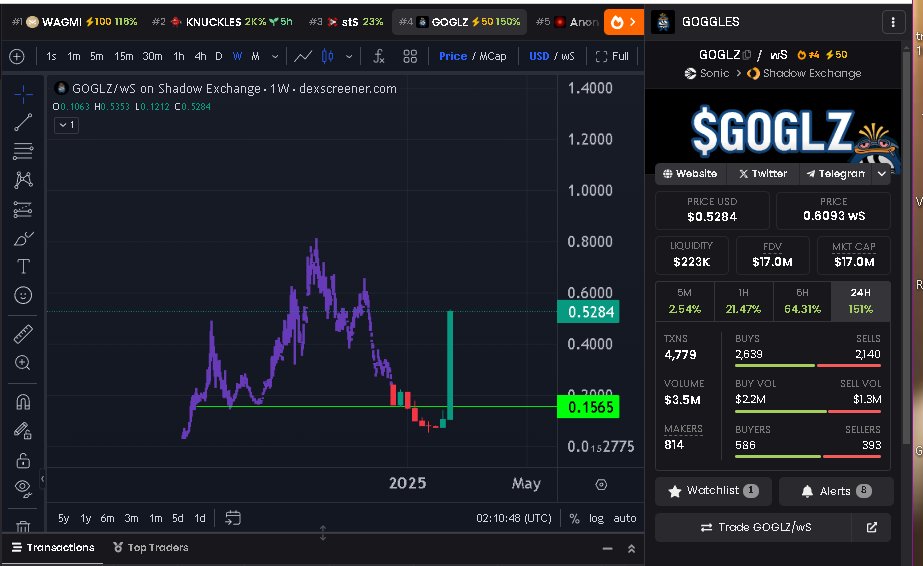Image resolution: width=923 pixels, height=566 pixels.
Task: Select the pattern drawing tool
Action: click(23, 180)
